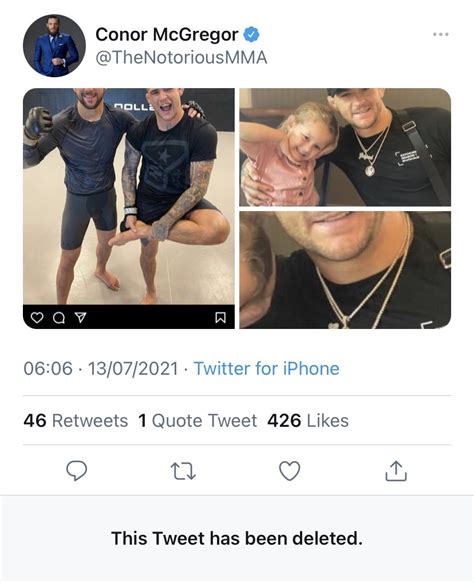Viewport: 474px width, 583px height.
Task: View the 426 Likes list
Action: (308, 421)
